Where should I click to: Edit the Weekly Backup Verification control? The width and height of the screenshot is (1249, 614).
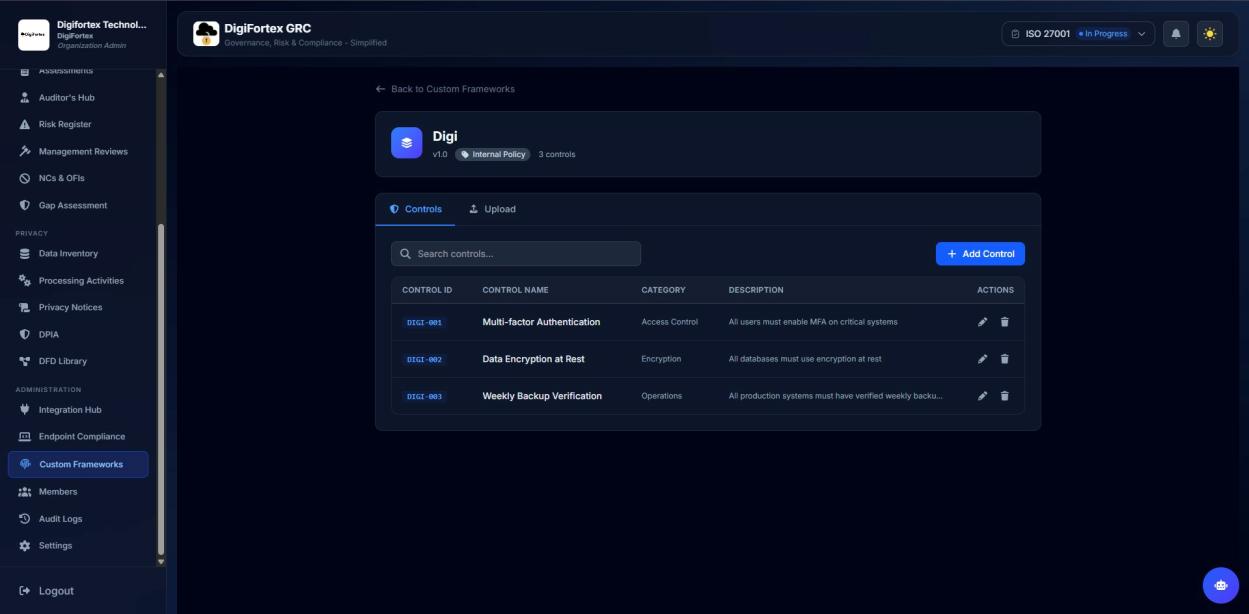click(982, 396)
